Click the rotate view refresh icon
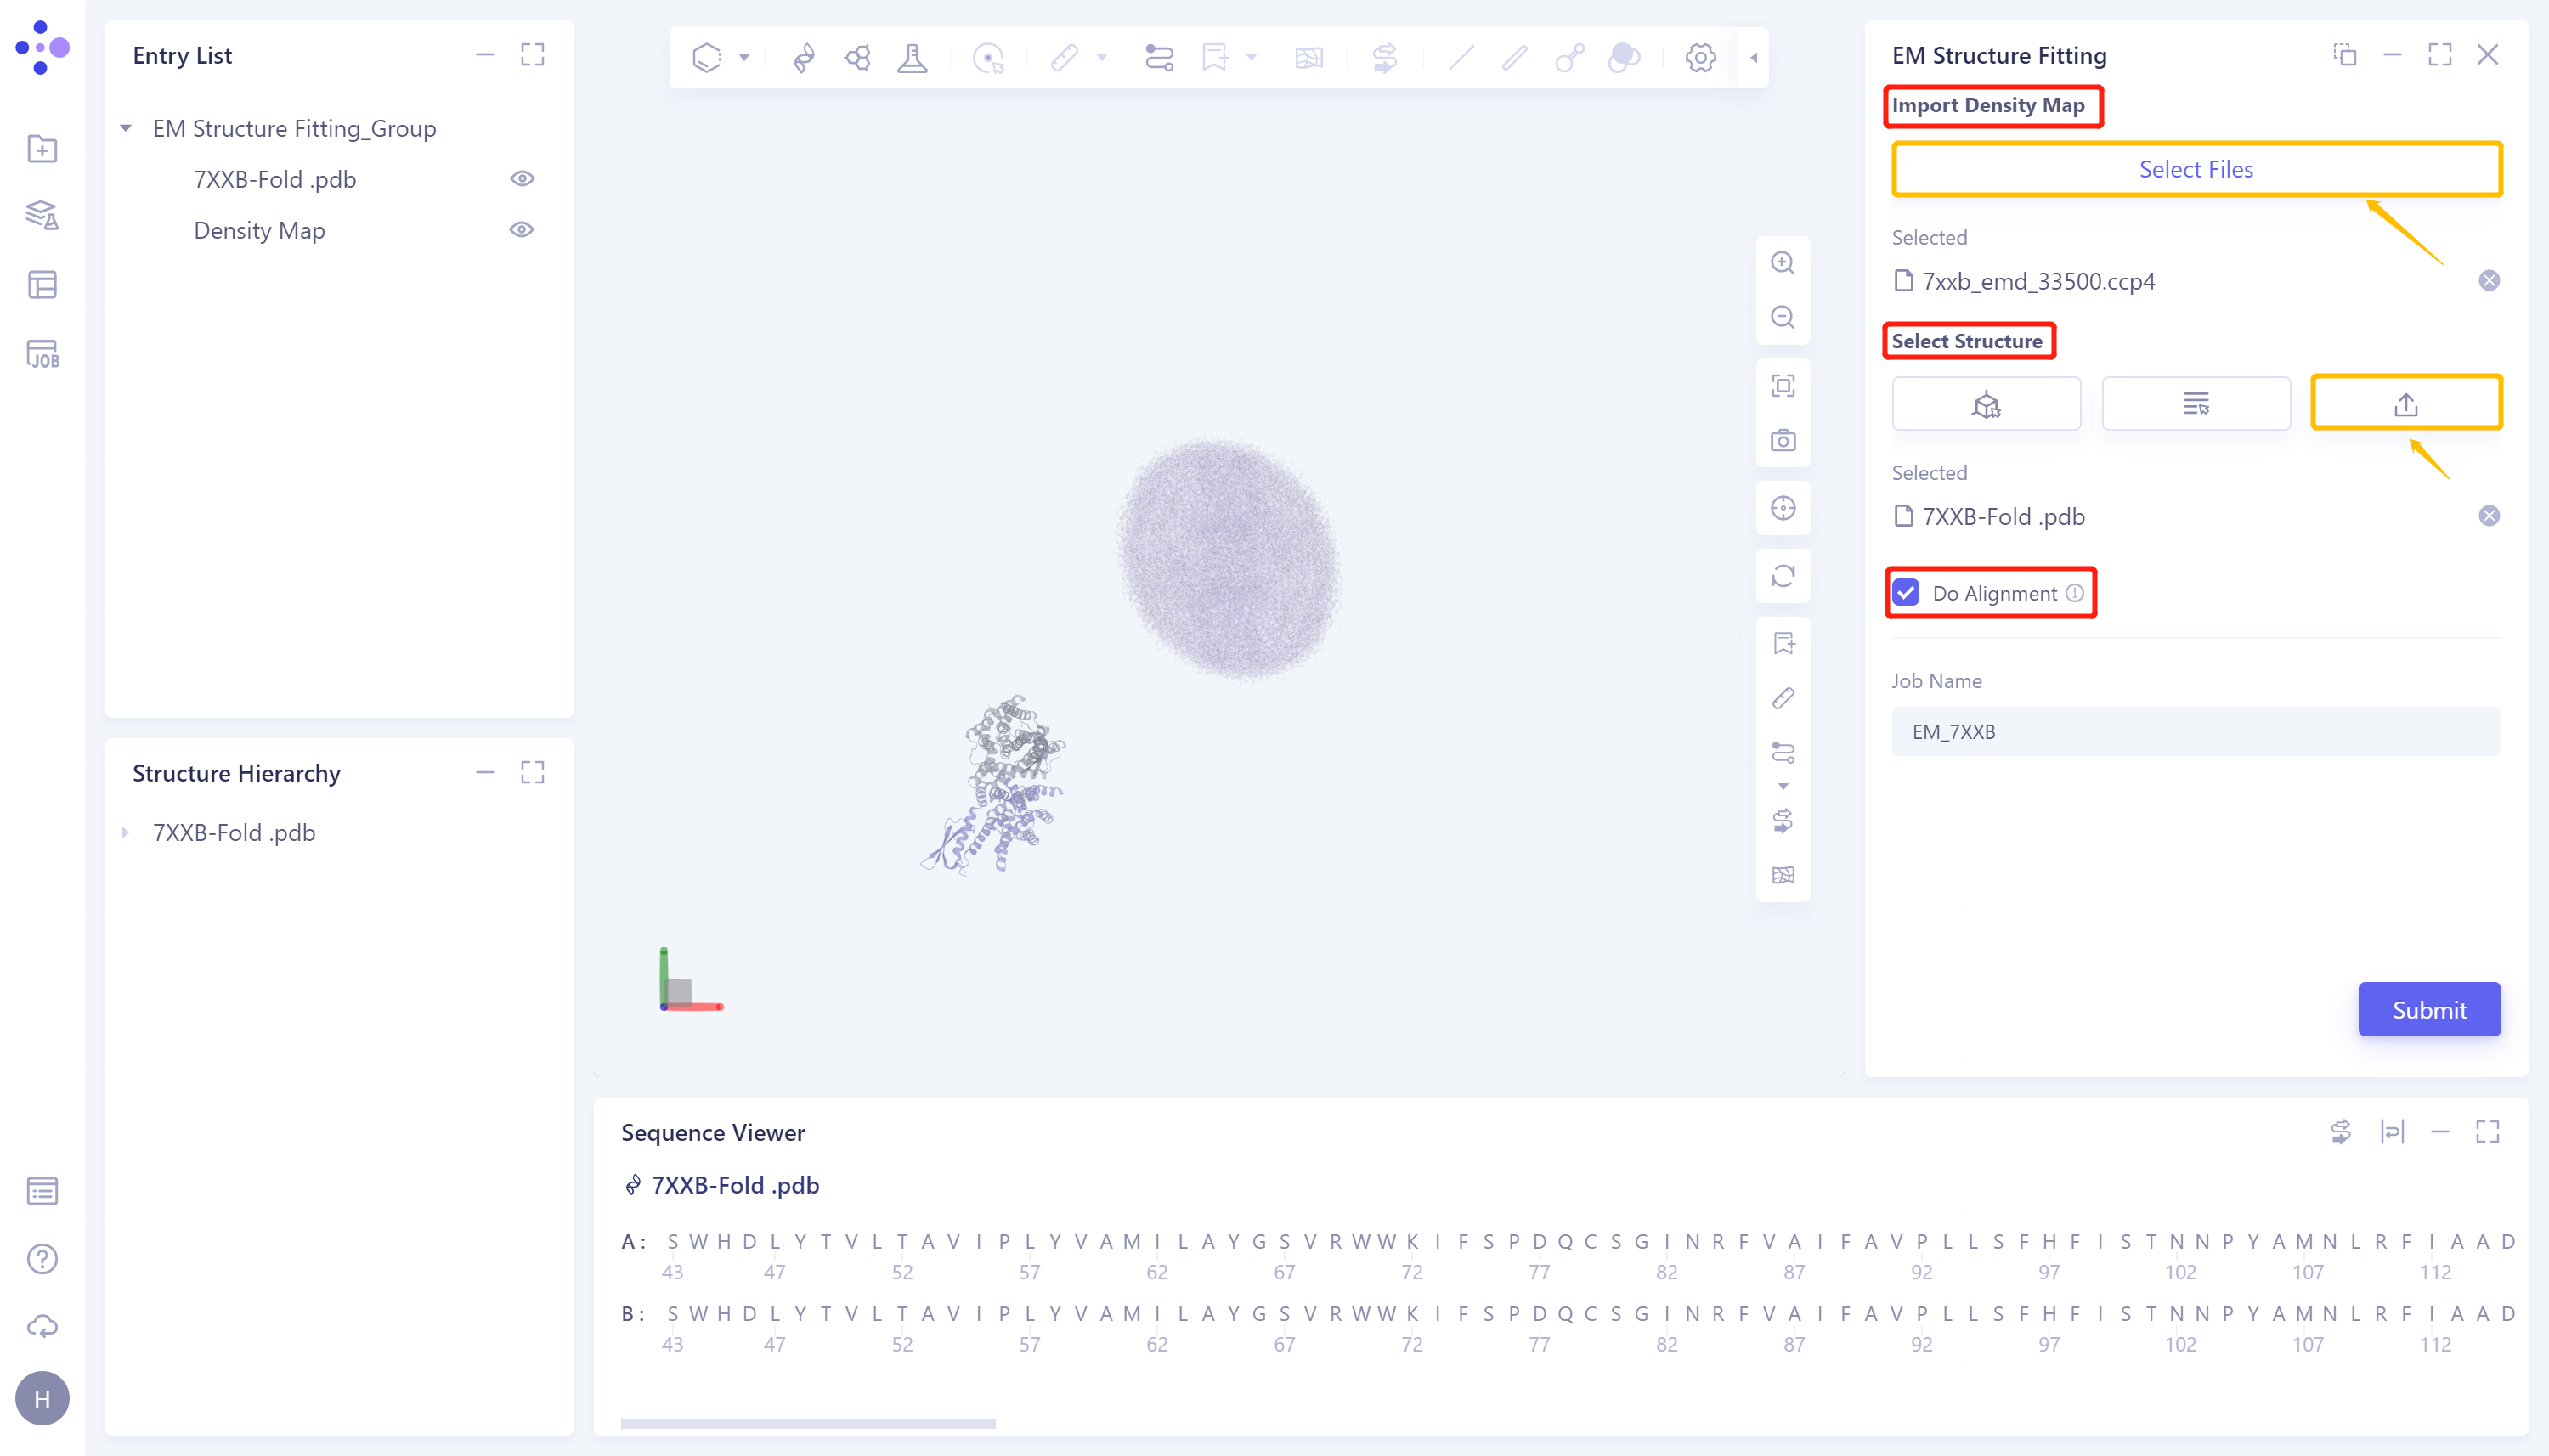 [x=1782, y=576]
